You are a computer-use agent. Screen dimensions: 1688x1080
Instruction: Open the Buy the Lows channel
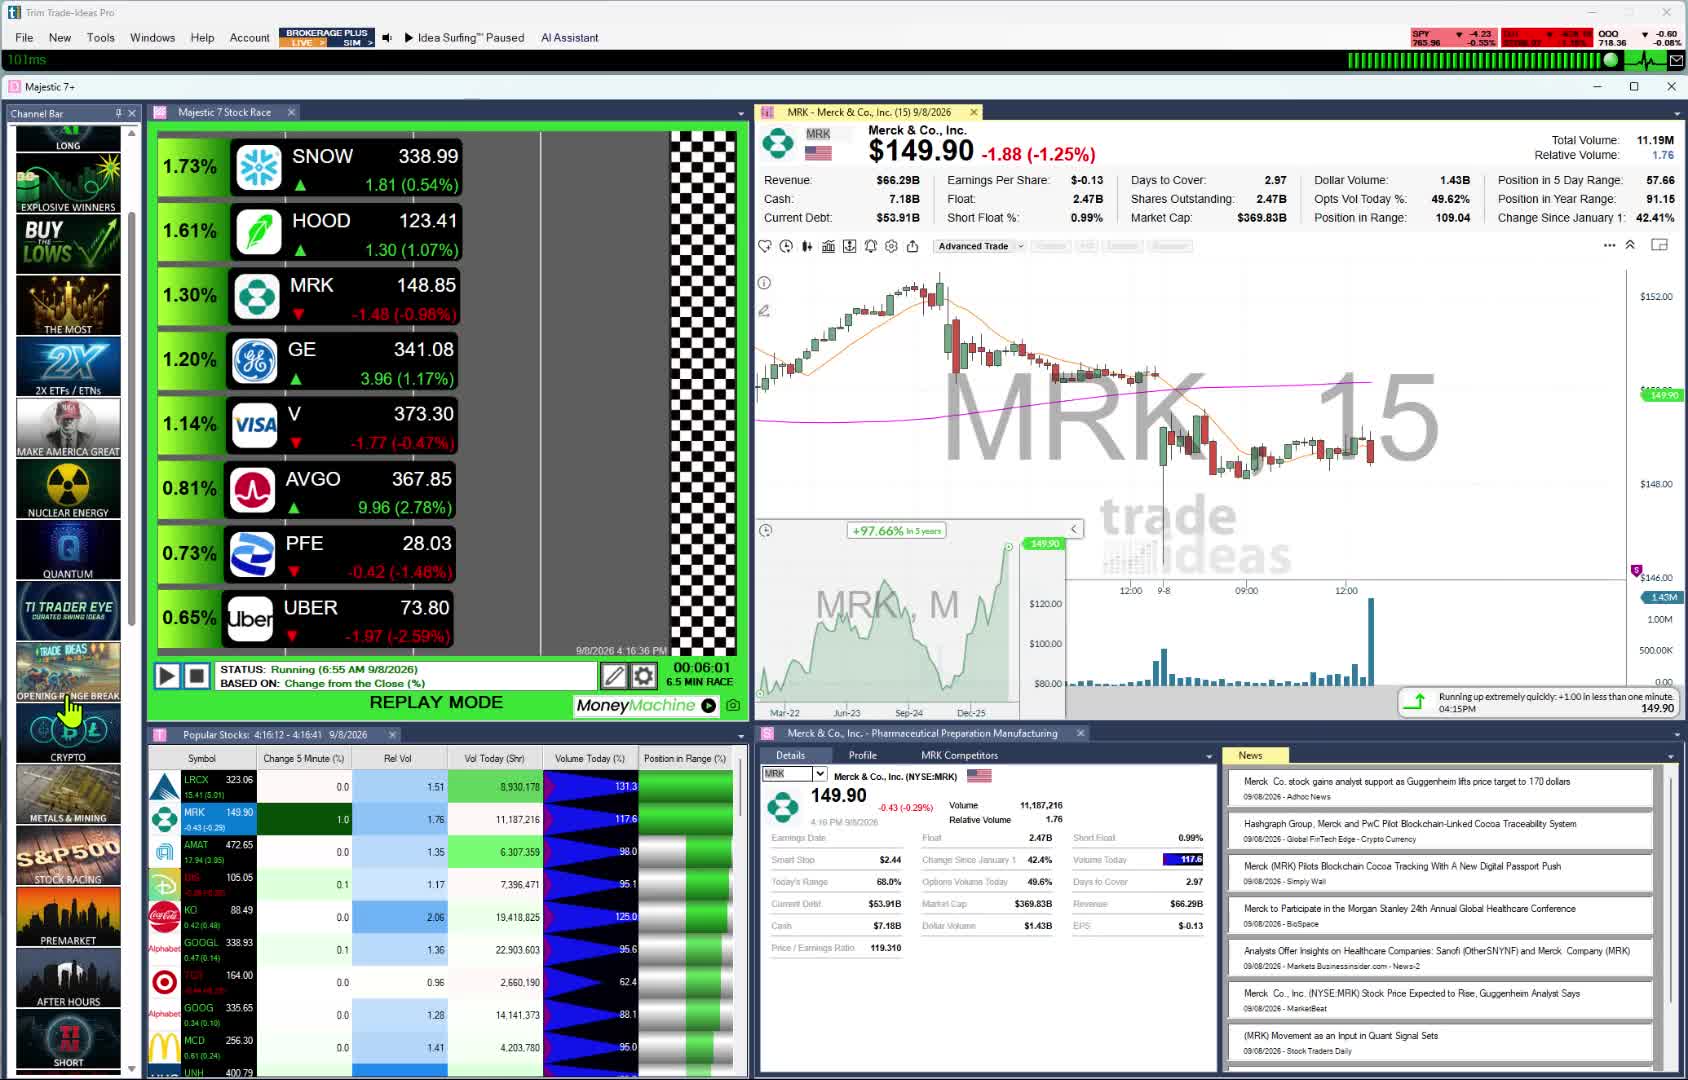[x=68, y=245]
